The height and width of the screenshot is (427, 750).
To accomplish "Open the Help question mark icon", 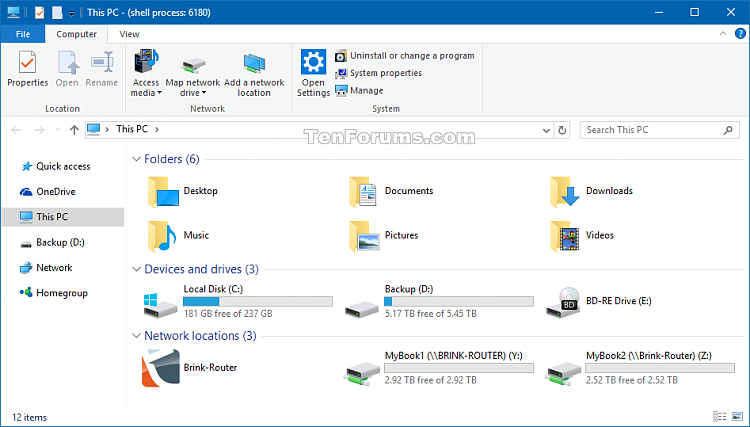I will (740, 33).
